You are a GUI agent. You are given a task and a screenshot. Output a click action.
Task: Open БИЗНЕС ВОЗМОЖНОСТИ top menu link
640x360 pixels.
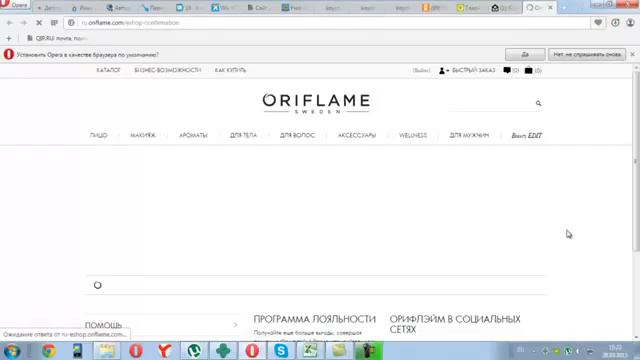point(168,70)
